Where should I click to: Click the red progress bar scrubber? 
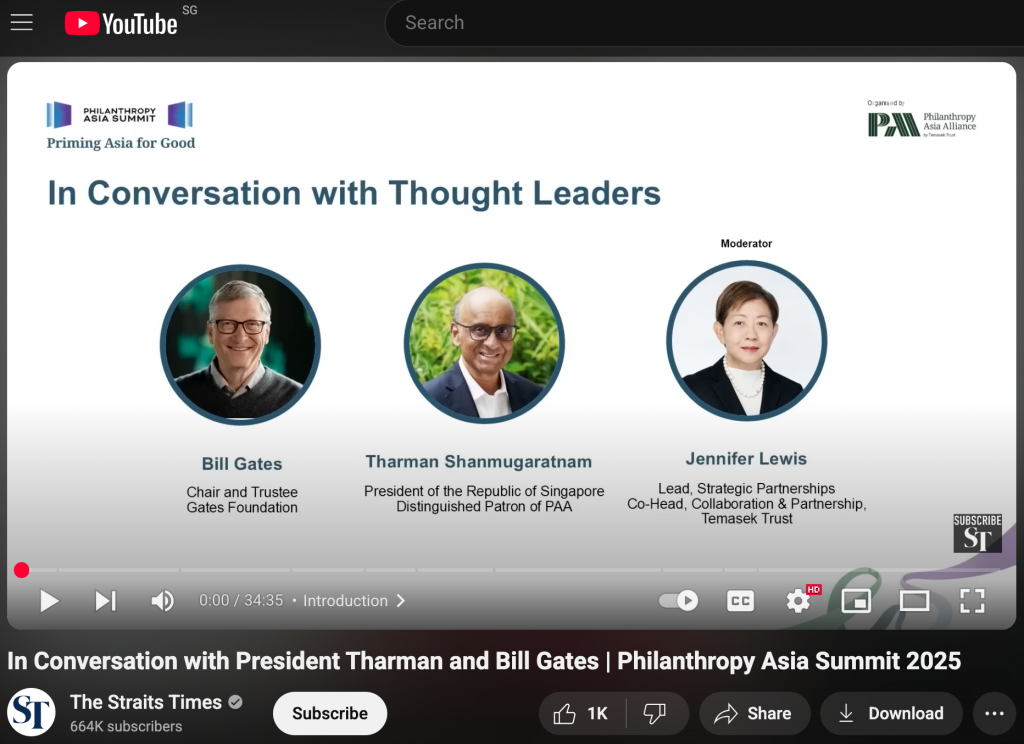click(x=22, y=570)
